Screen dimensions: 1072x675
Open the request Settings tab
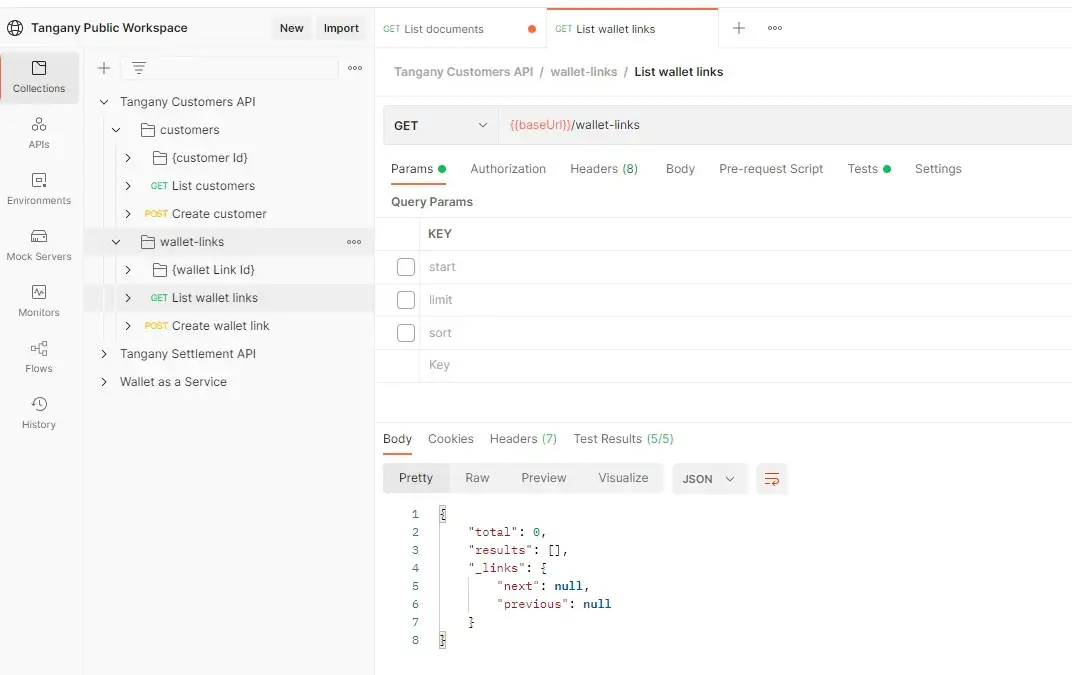(938, 169)
